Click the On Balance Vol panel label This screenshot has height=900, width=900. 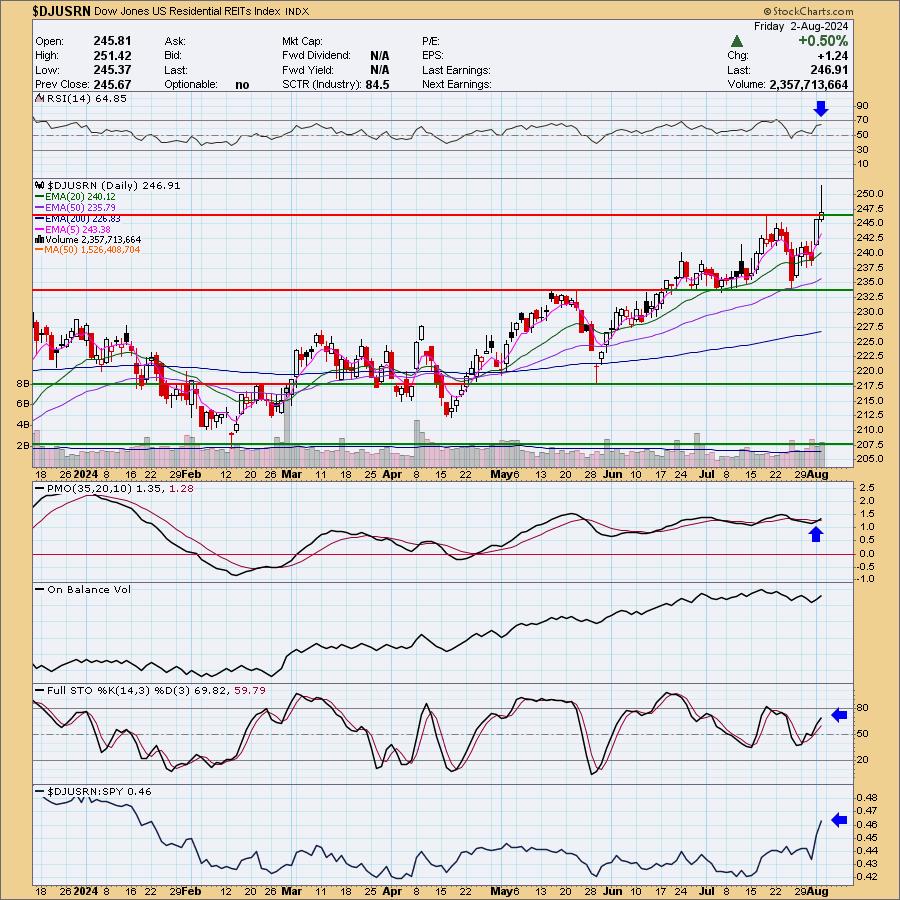(89, 589)
